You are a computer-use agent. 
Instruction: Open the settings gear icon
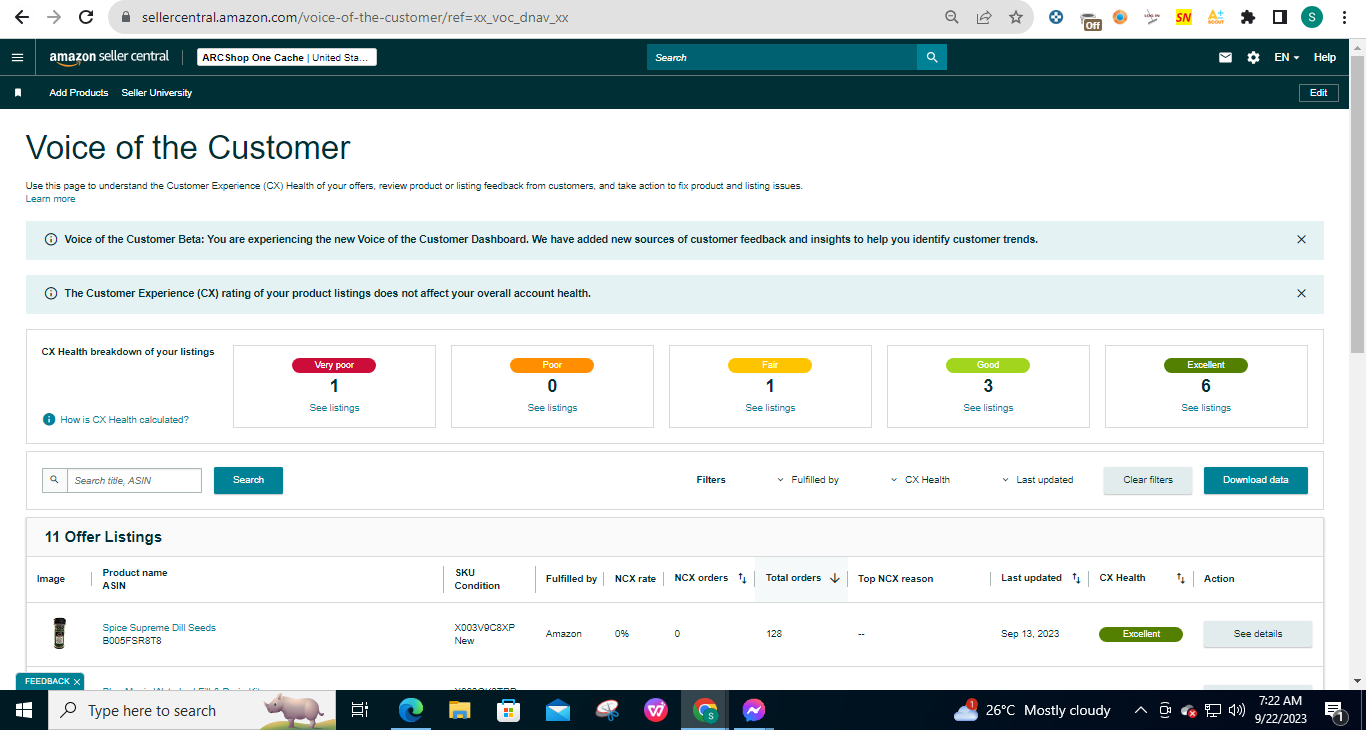click(x=1253, y=57)
